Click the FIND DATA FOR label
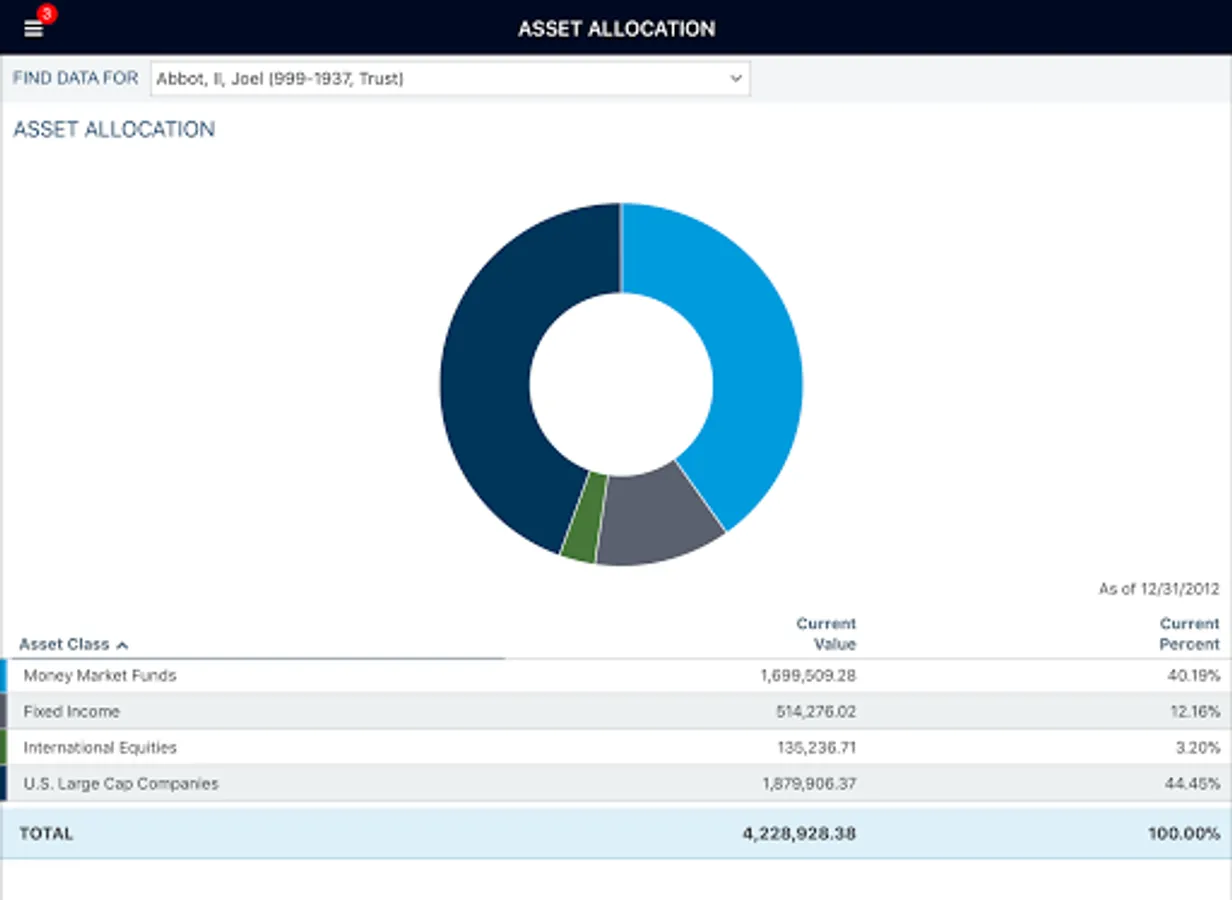The image size is (1232, 900). (x=75, y=77)
